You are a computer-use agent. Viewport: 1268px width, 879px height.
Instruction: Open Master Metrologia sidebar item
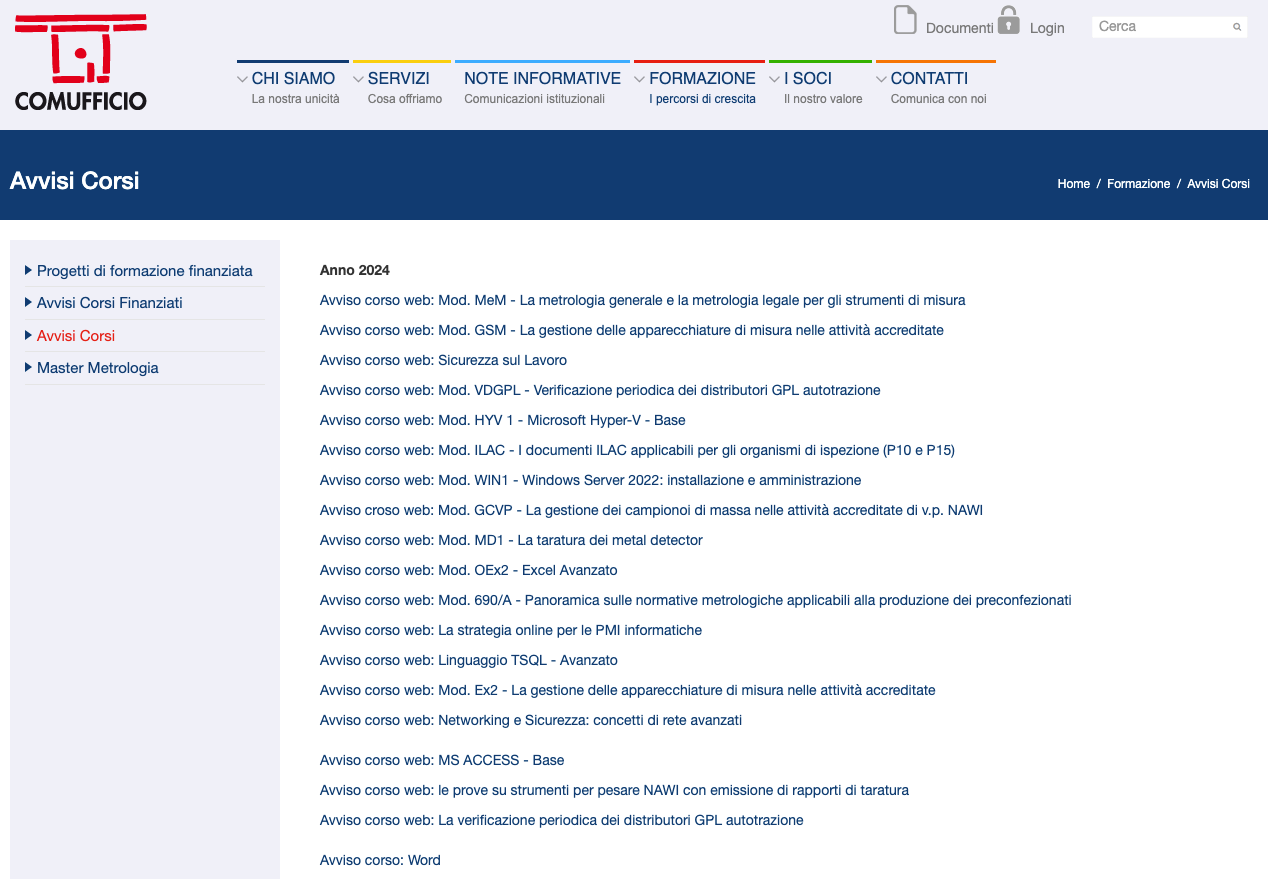coord(98,368)
